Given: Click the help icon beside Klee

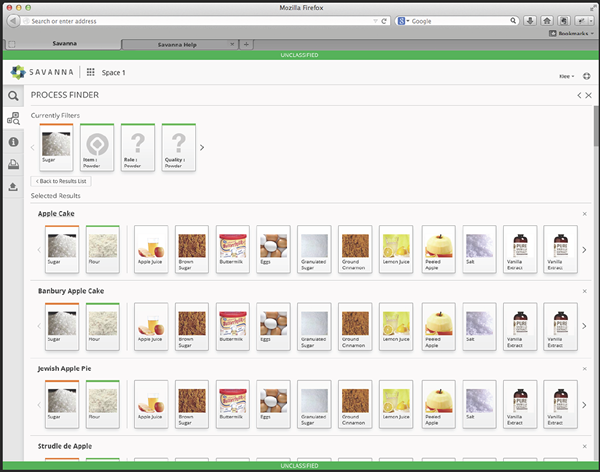Looking at the screenshot, I should click(x=586, y=76).
